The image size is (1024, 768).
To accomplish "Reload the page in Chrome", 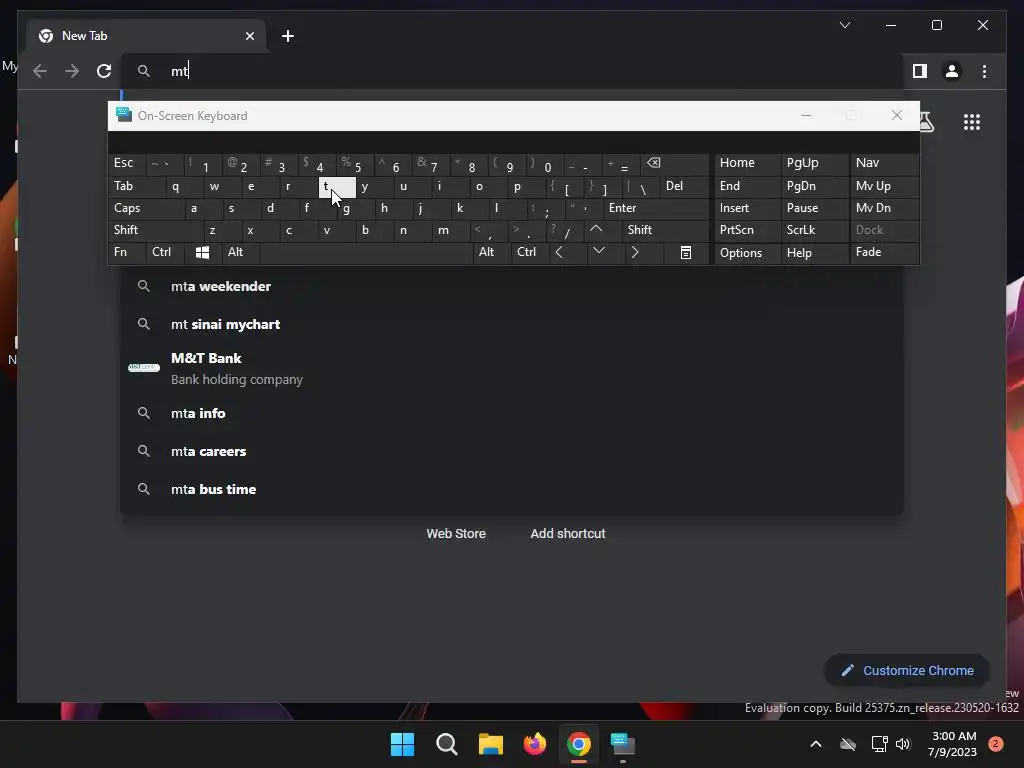I will [x=104, y=71].
